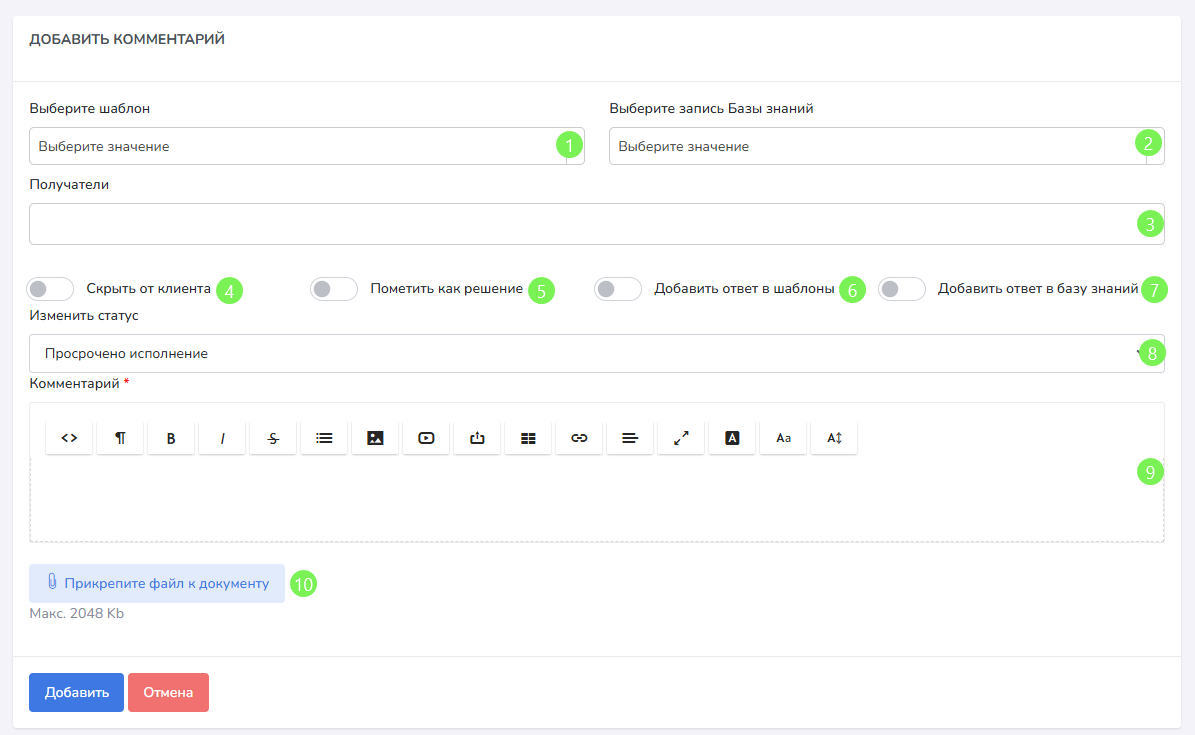Click the 'Отмена' button

tap(168, 692)
